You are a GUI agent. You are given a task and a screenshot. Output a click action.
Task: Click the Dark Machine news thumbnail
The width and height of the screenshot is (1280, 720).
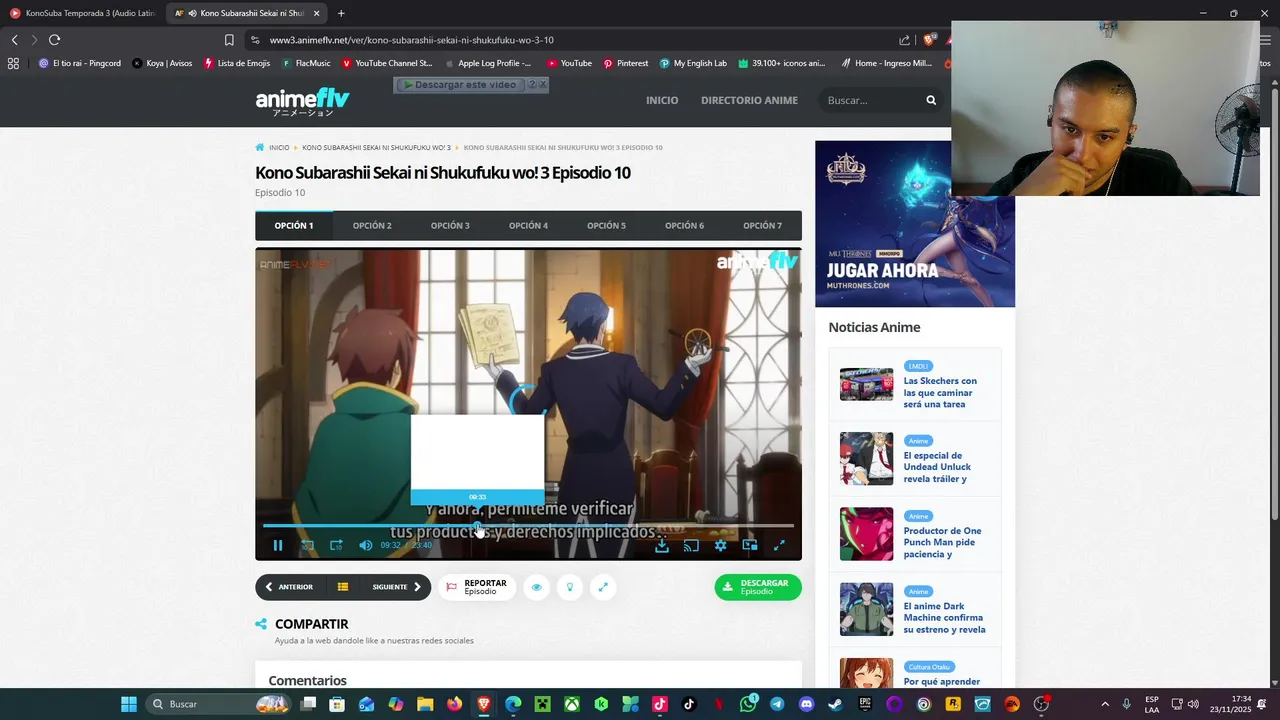[x=866, y=609]
